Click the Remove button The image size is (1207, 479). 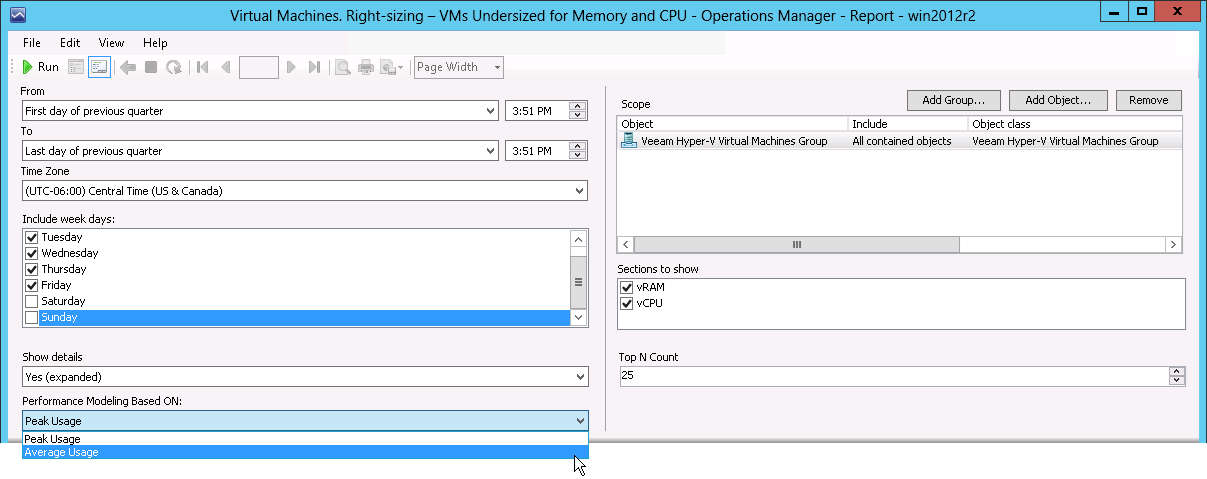click(1149, 100)
